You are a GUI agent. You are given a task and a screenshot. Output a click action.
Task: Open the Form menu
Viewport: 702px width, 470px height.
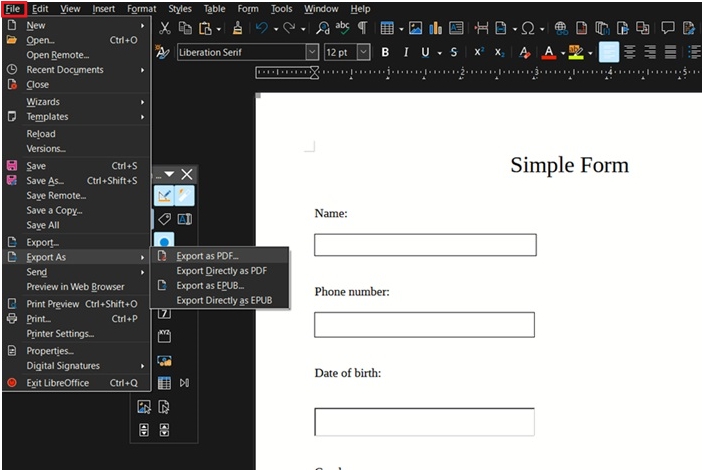(x=248, y=9)
